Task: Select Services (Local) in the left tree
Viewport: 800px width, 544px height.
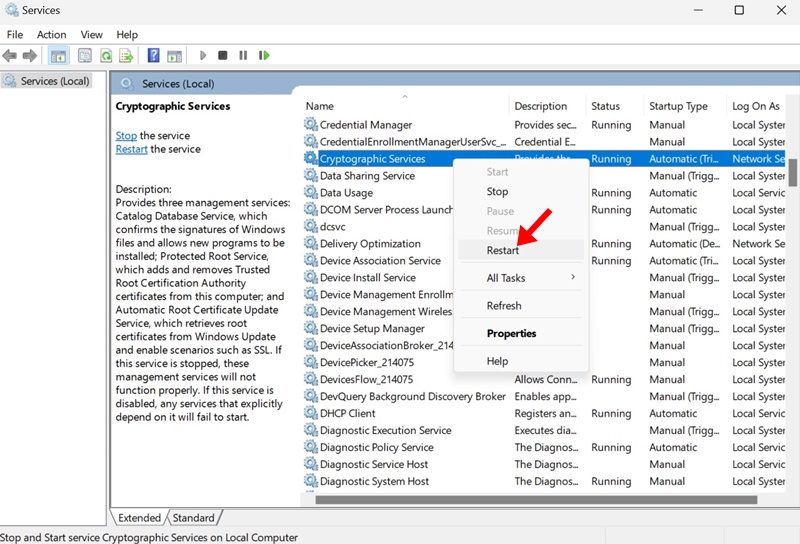Action: 54,81
